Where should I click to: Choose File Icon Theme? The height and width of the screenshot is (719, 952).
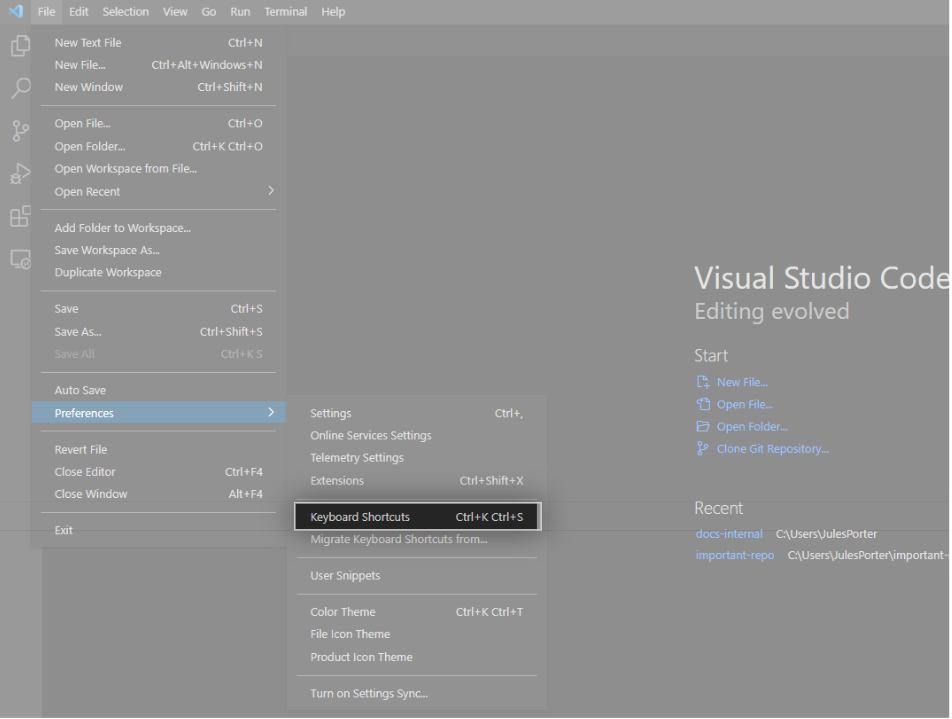pos(417,634)
